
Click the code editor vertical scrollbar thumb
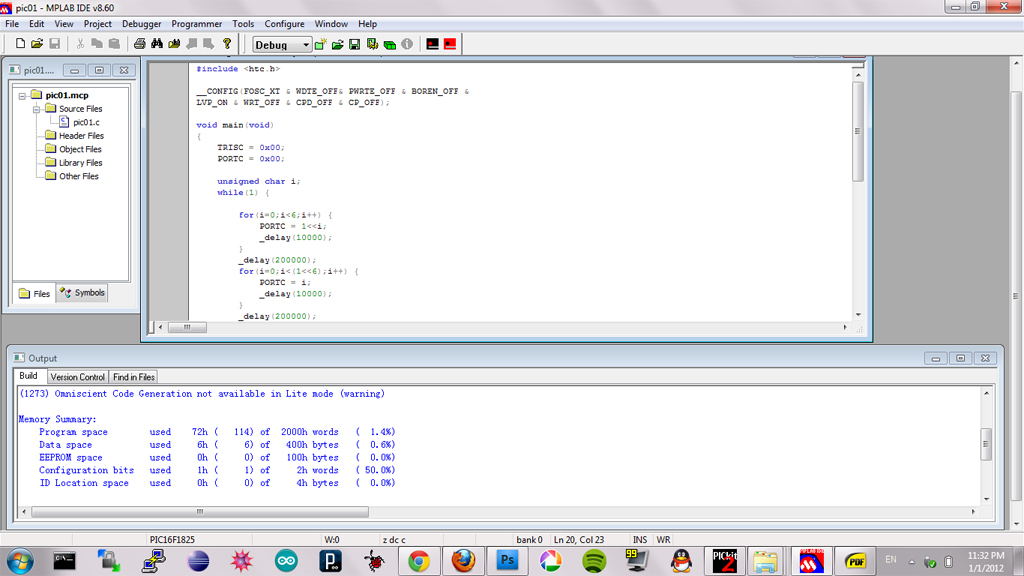click(857, 131)
